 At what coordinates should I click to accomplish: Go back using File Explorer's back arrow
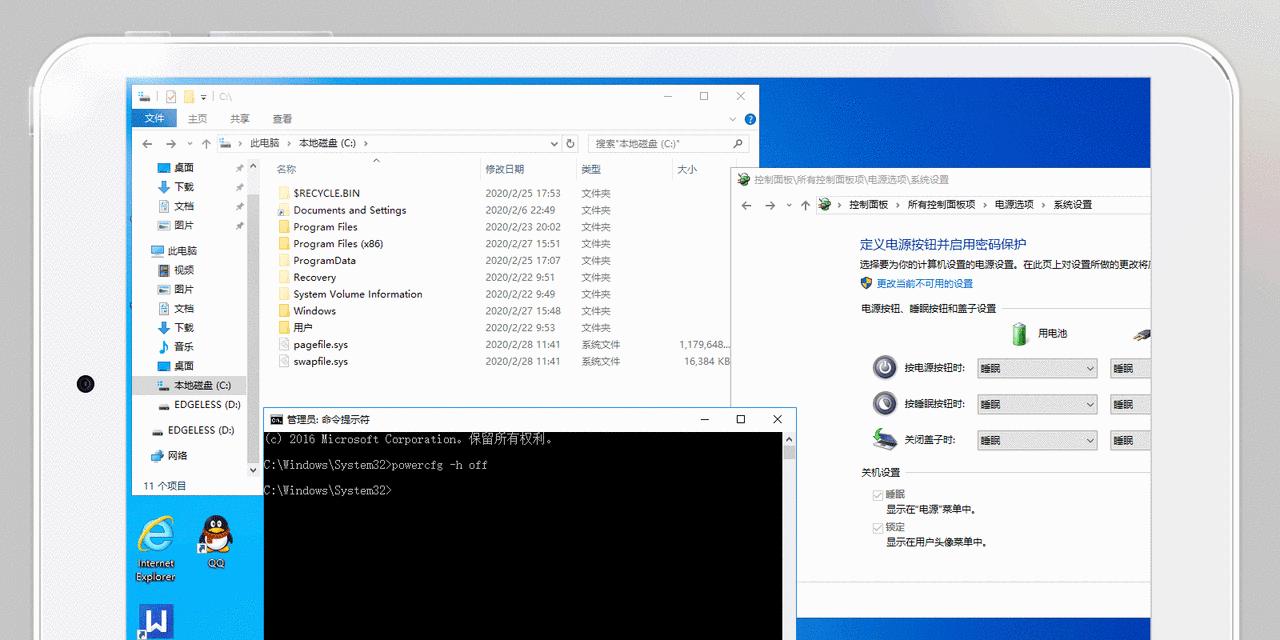coord(147,144)
